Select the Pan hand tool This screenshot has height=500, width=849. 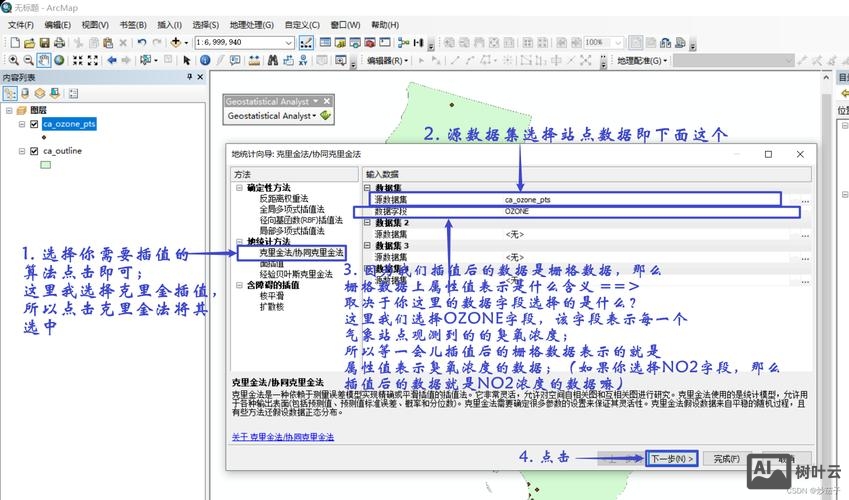tap(44, 60)
